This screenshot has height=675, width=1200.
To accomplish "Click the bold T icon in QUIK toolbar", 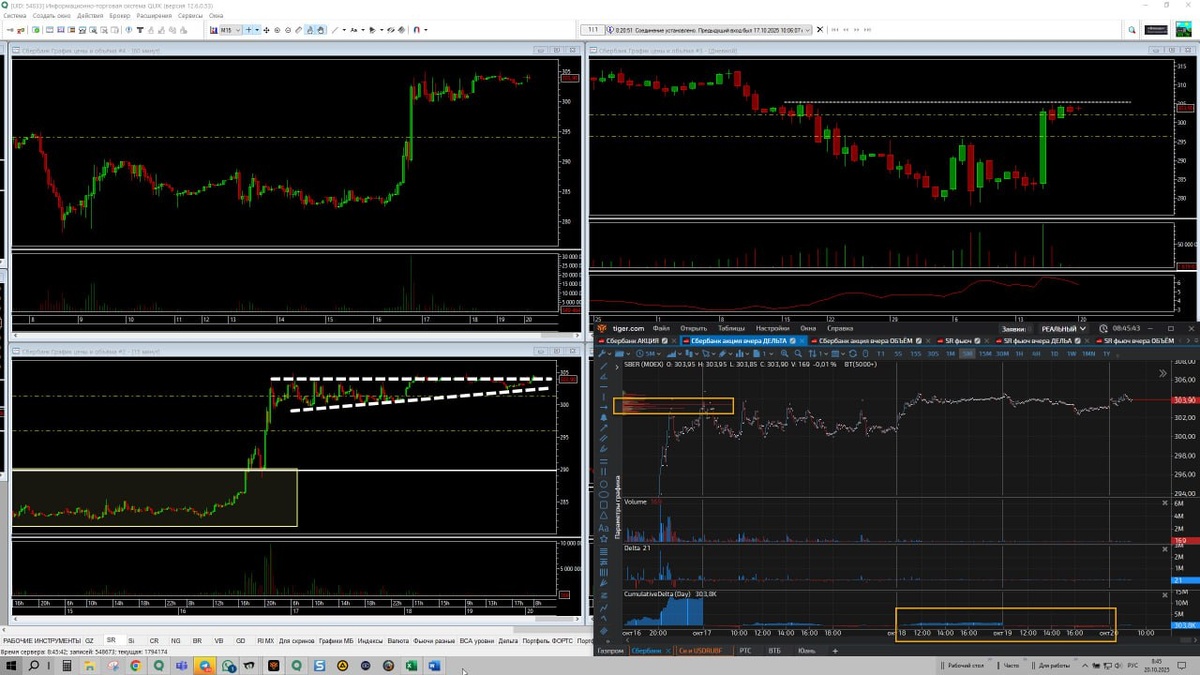I will pyautogui.click(x=139, y=30).
